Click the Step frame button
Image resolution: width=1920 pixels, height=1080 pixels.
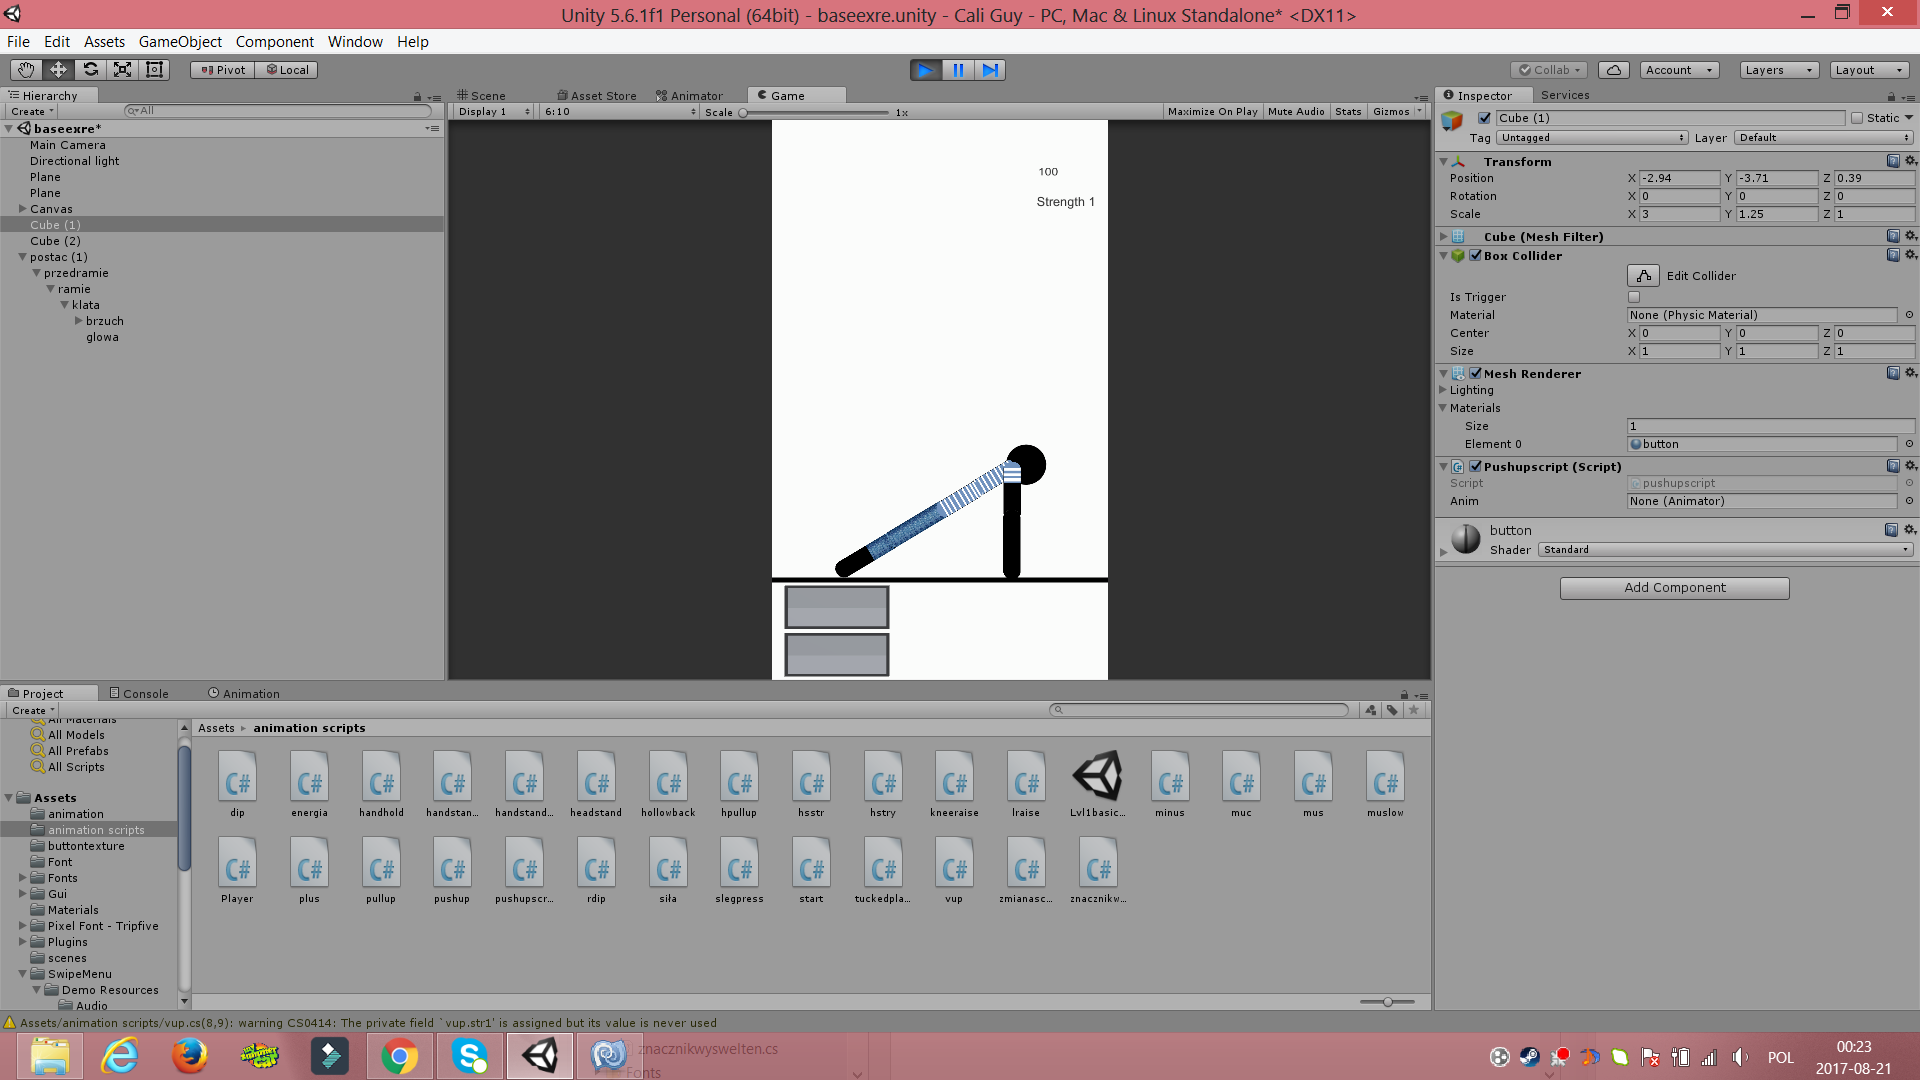pos(990,70)
